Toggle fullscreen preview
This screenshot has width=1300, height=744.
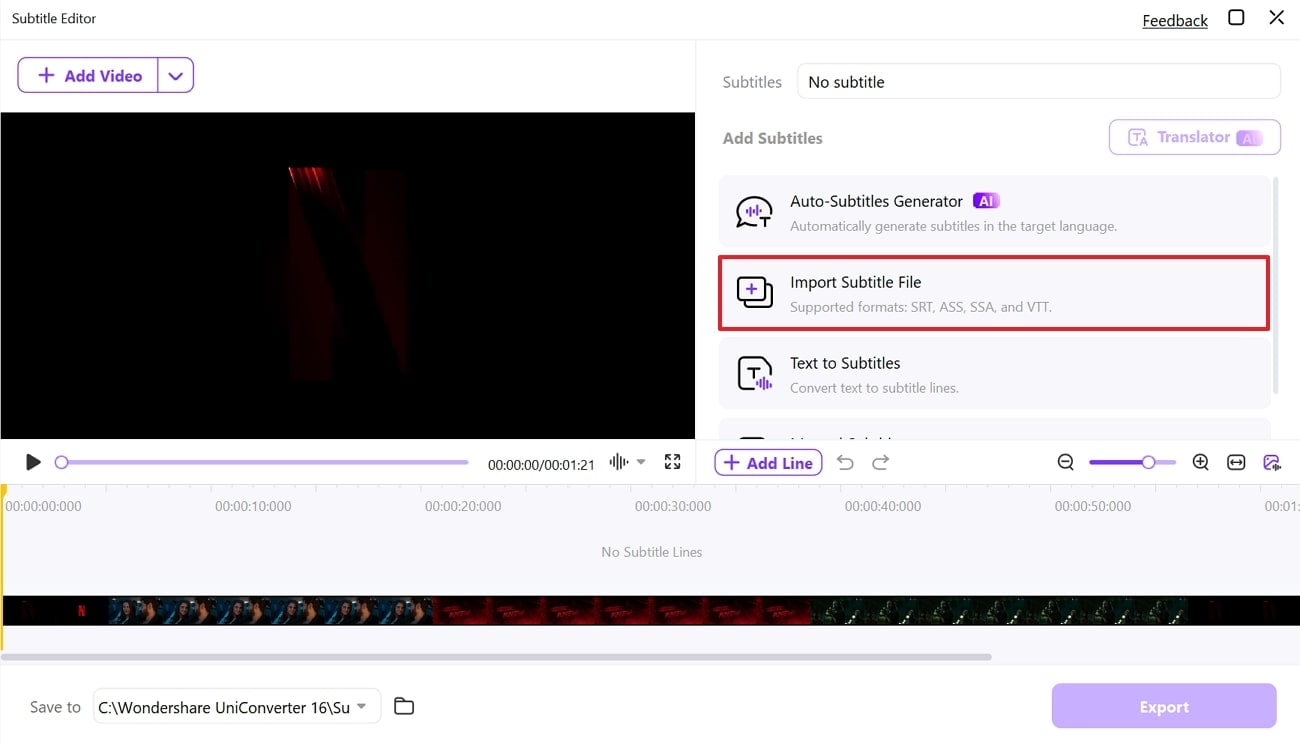tap(672, 462)
